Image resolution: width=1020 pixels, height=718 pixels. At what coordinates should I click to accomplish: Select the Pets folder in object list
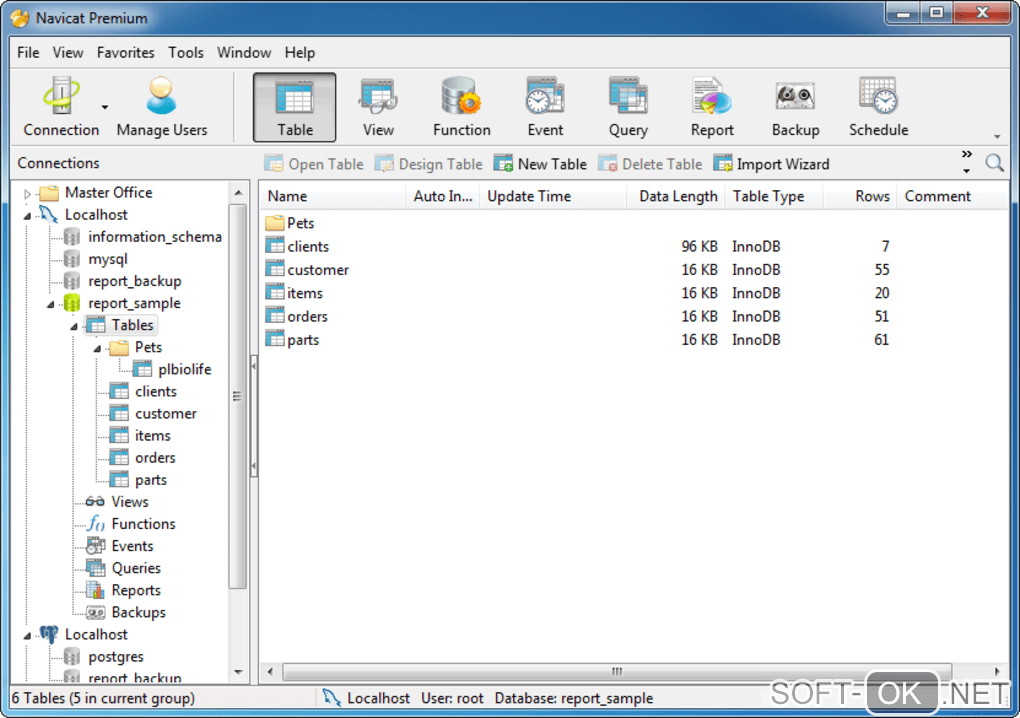pos(300,223)
